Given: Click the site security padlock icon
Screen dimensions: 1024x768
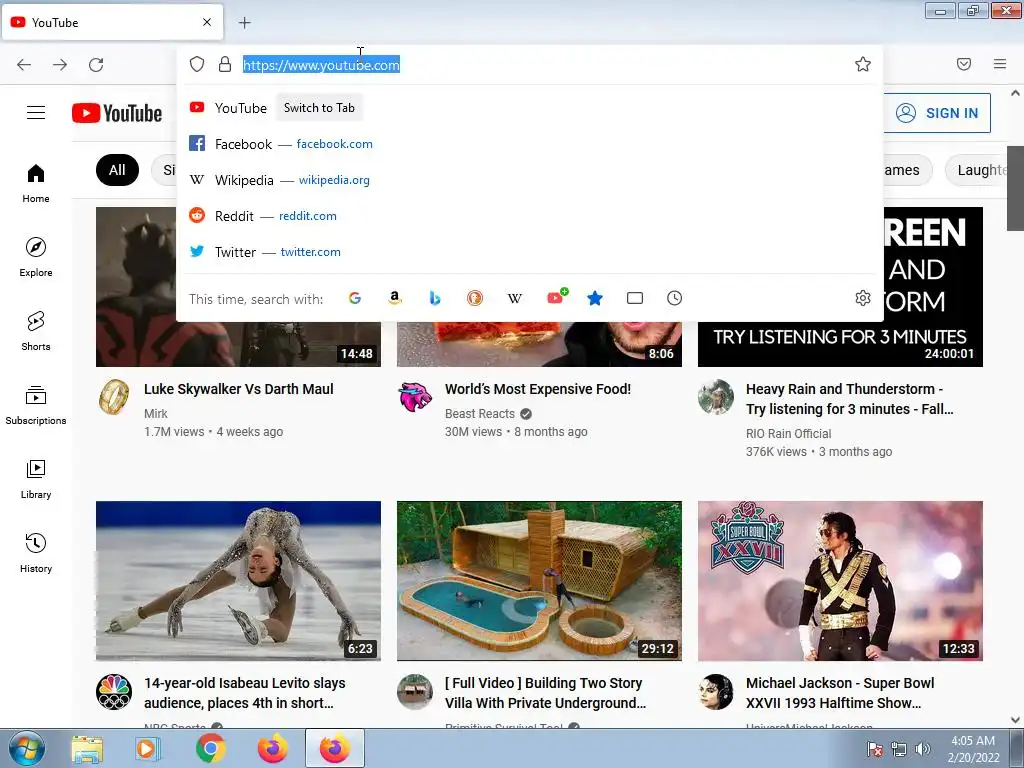Looking at the screenshot, I should [225, 64].
